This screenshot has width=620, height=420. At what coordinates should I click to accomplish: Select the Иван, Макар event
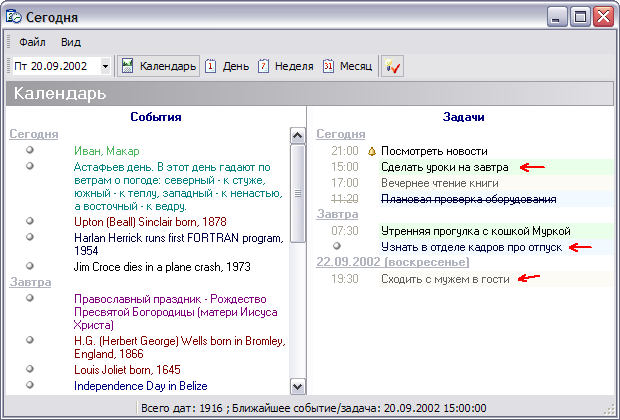107,151
